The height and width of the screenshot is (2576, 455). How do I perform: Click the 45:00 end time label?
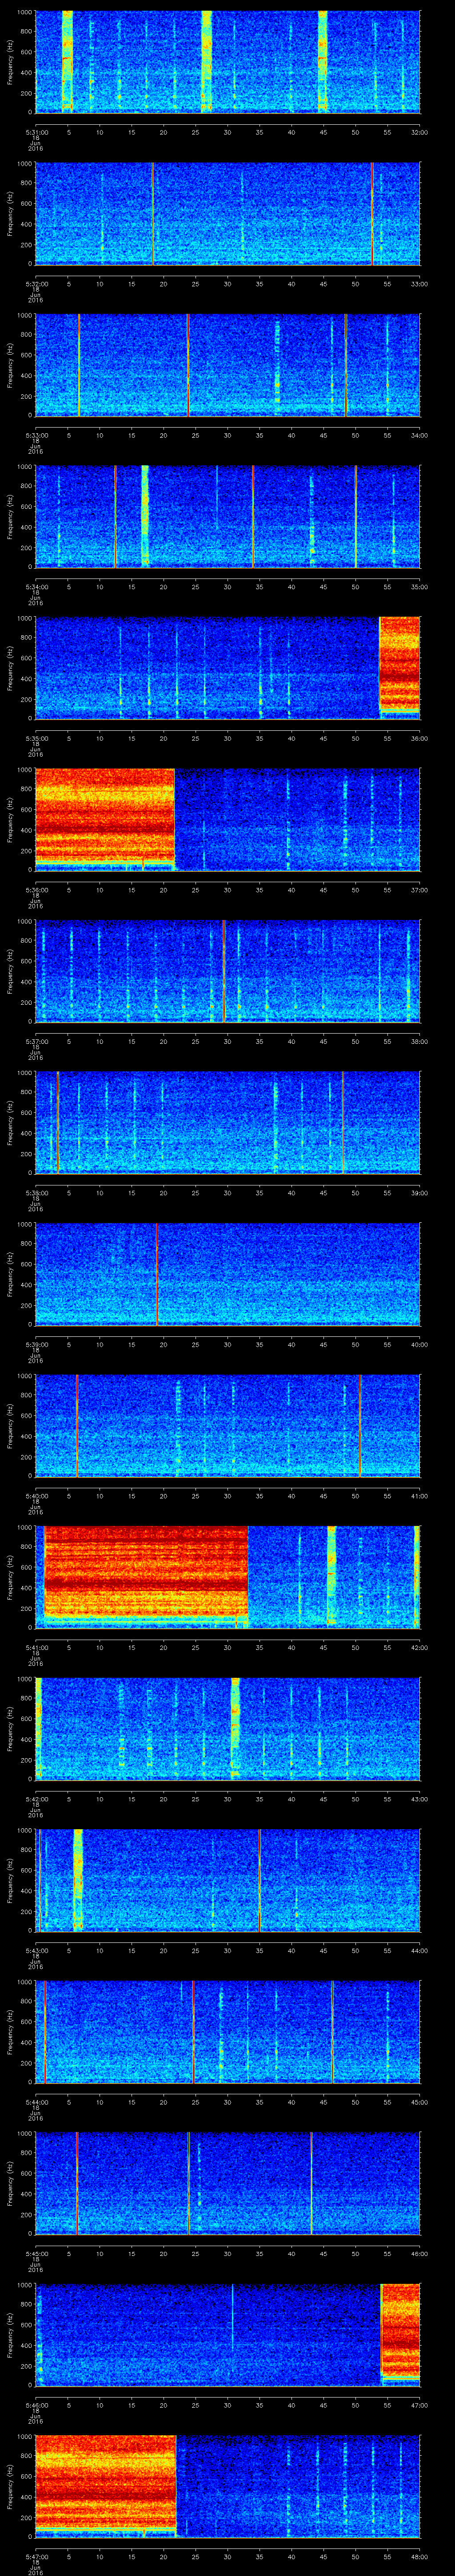pos(419,2101)
